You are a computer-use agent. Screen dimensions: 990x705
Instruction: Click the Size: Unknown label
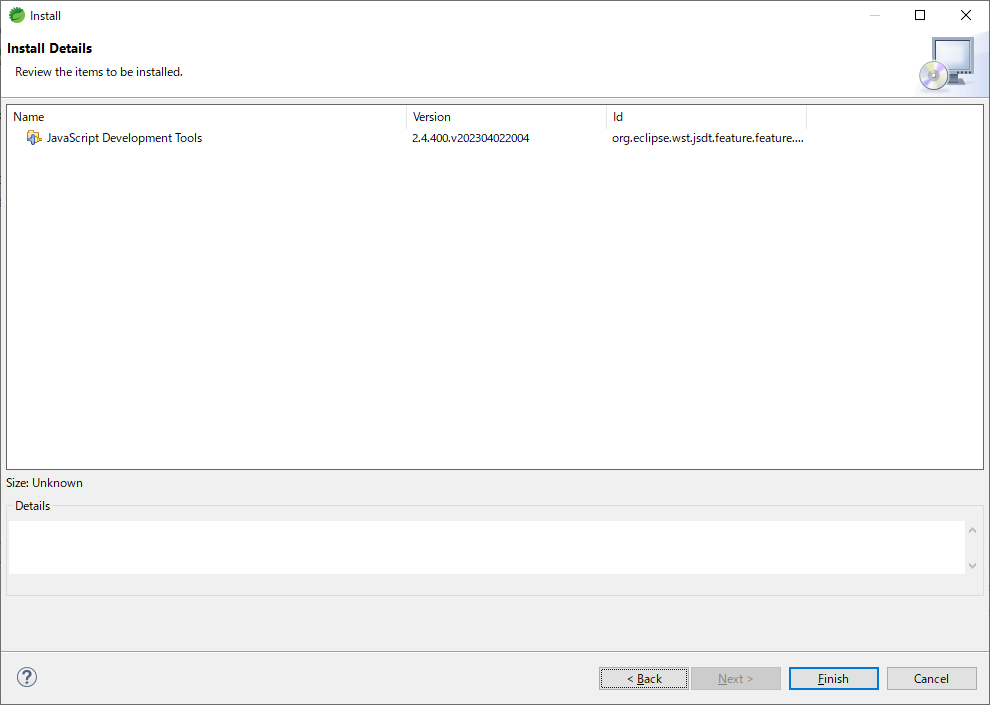coord(44,483)
